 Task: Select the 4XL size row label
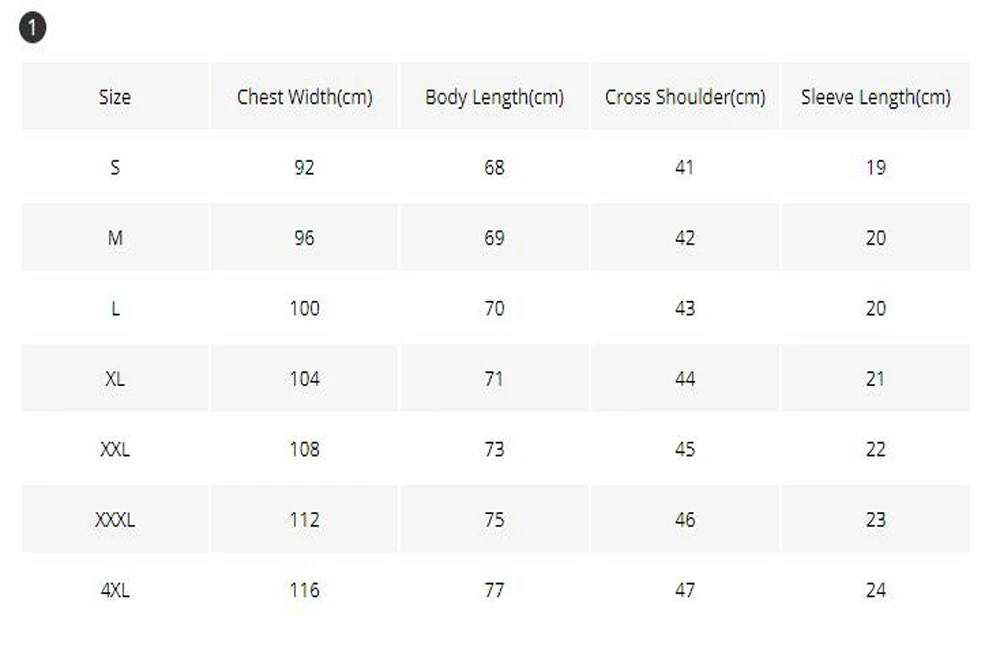115,590
